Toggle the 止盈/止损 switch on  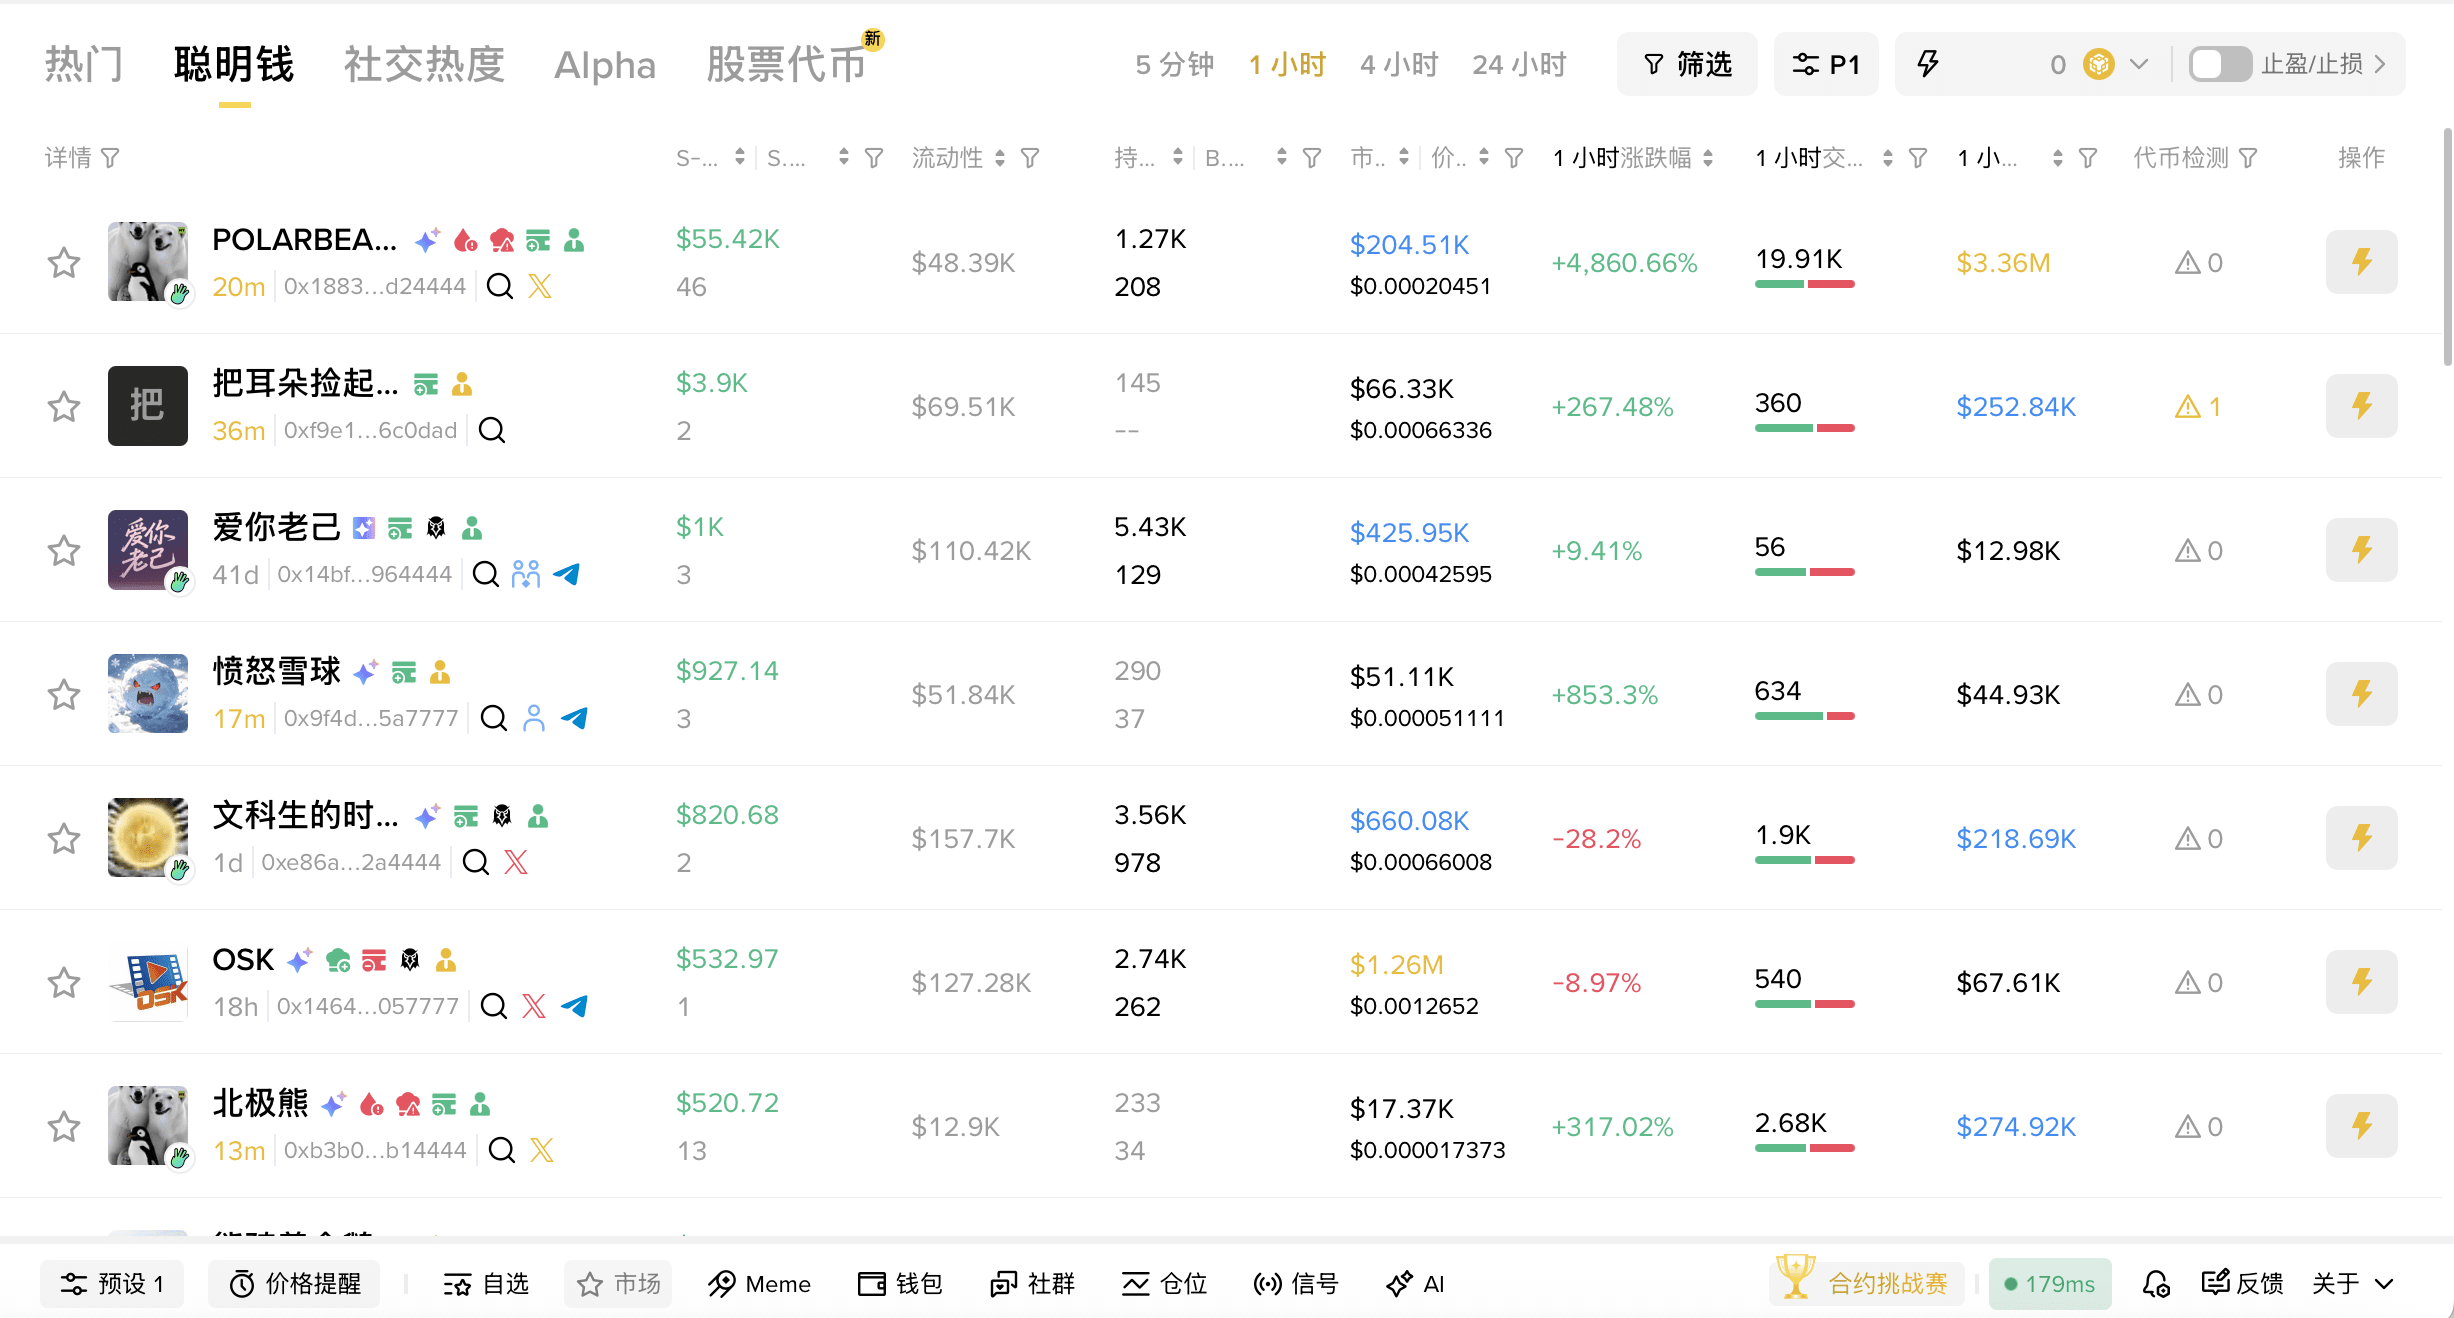click(2219, 65)
